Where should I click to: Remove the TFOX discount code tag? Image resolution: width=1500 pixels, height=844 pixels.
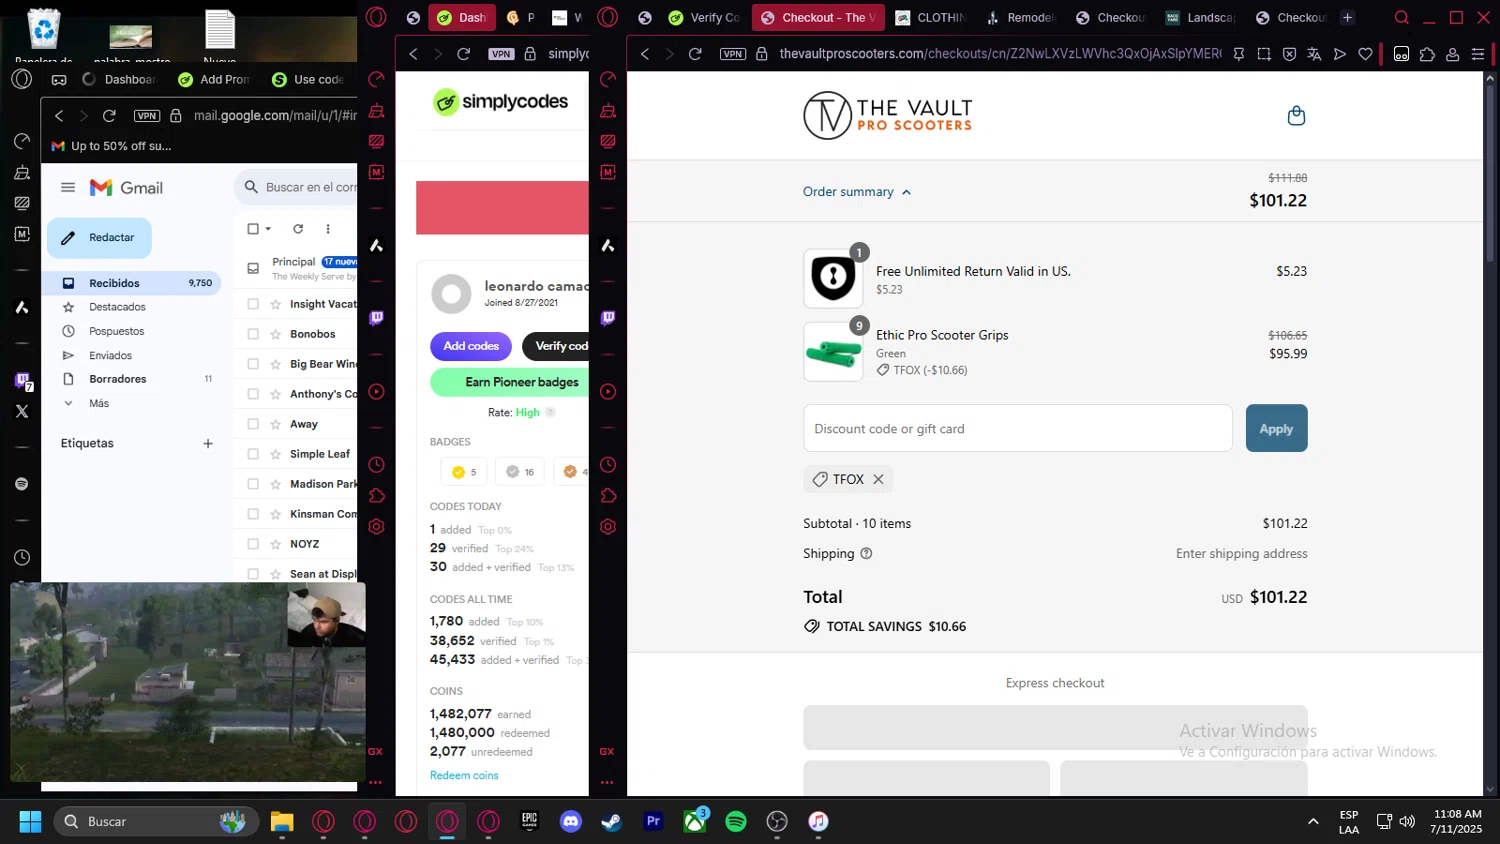click(x=878, y=479)
